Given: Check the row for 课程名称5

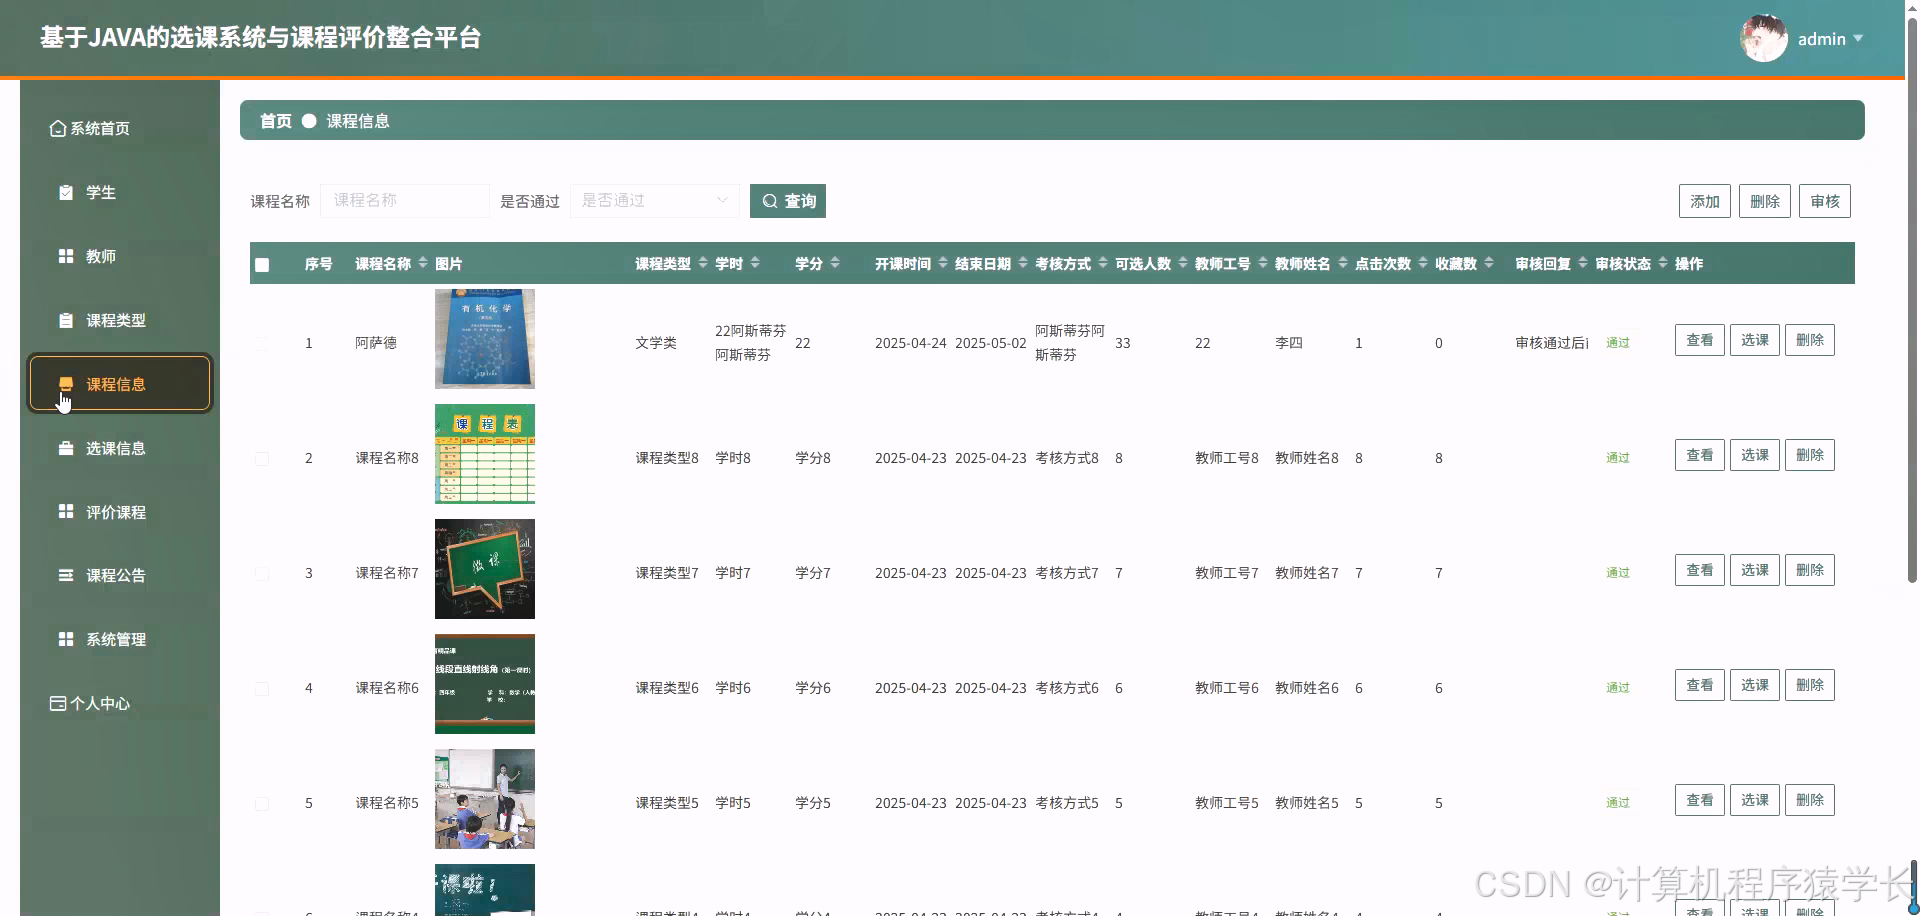Looking at the screenshot, I should tap(262, 803).
